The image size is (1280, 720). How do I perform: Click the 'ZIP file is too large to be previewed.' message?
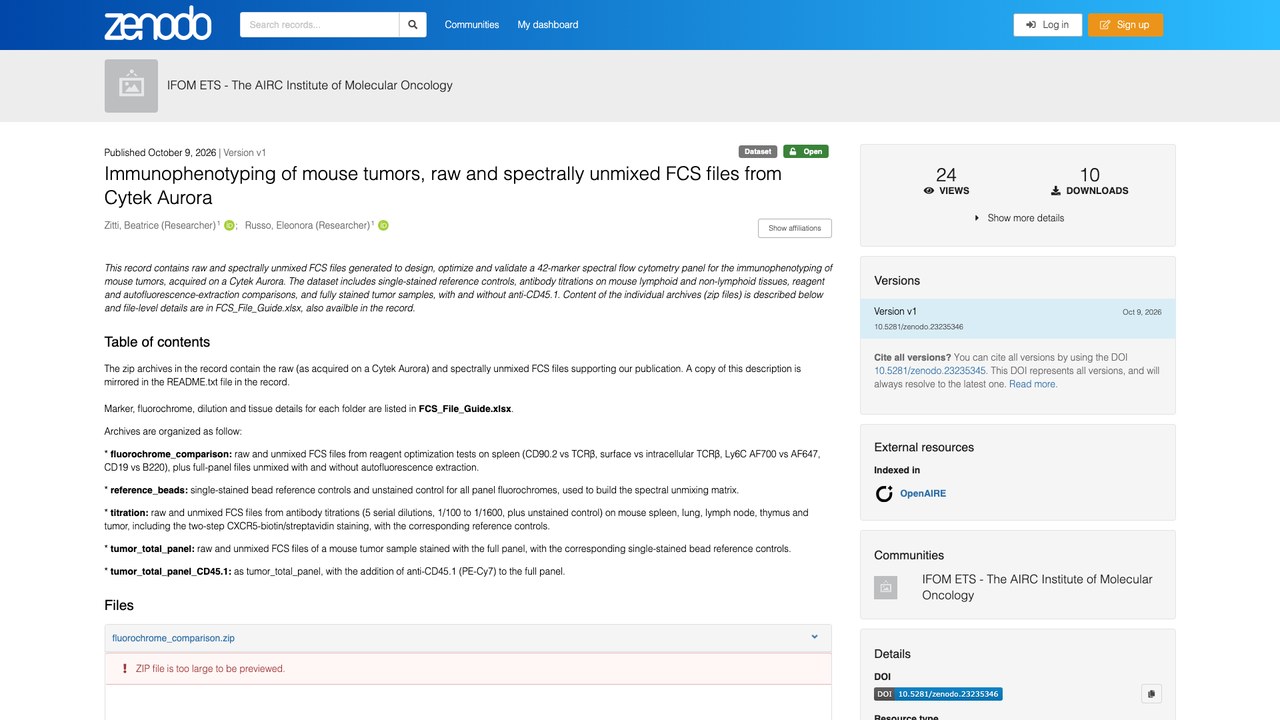[210, 669]
